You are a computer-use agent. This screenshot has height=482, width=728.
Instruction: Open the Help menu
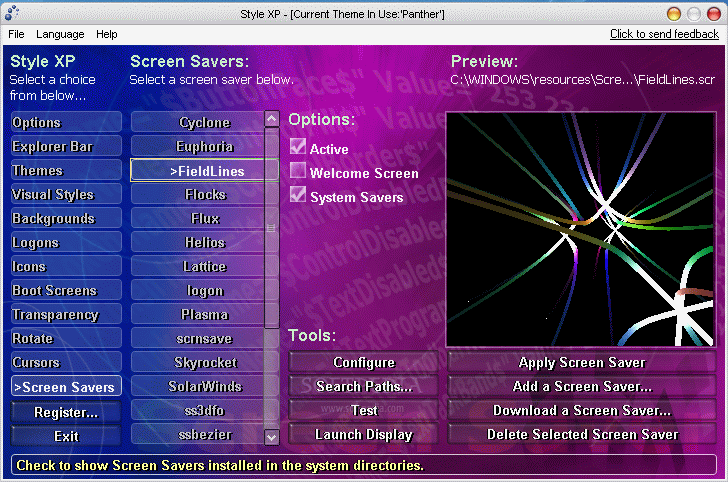pyautogui.click(x=107, y=34)
